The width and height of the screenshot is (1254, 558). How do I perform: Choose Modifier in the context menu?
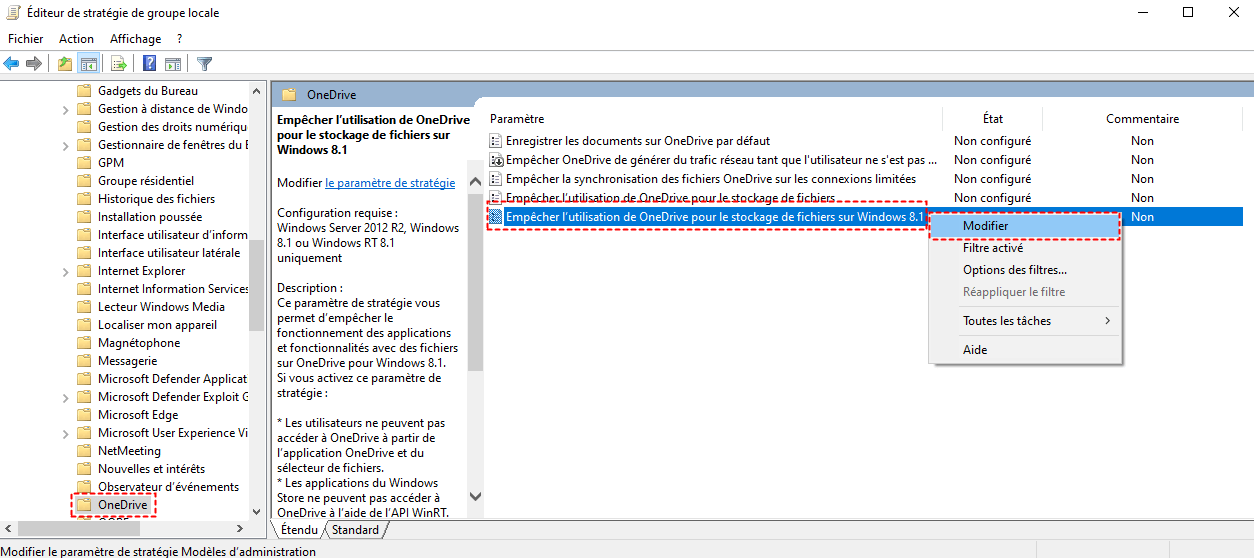pos(1025,226)
